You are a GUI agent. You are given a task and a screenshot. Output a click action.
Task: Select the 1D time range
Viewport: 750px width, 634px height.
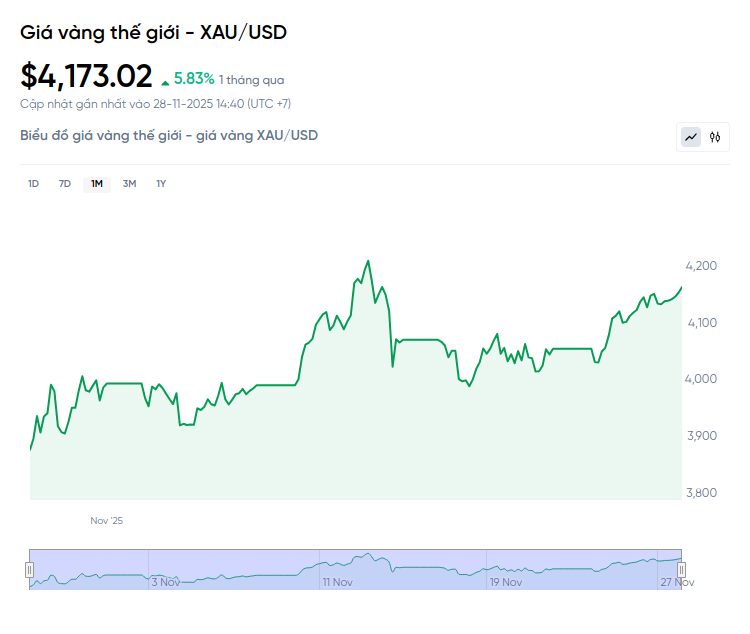click(x=33, y=183)
